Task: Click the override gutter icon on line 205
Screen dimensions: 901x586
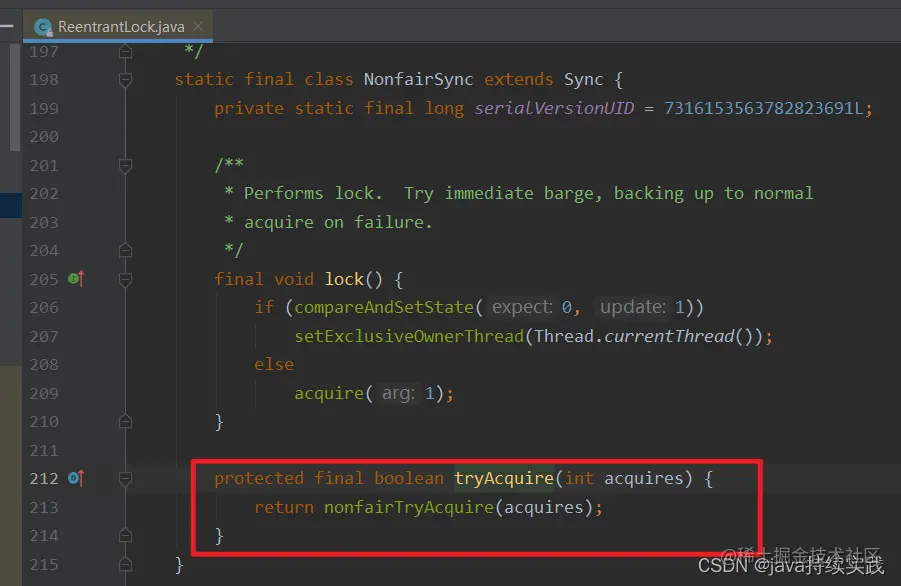Action: pos(76,279)
